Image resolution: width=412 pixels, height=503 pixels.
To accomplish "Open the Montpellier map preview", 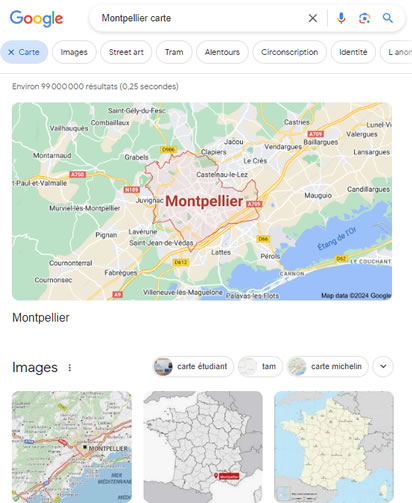I will (202, 201).
